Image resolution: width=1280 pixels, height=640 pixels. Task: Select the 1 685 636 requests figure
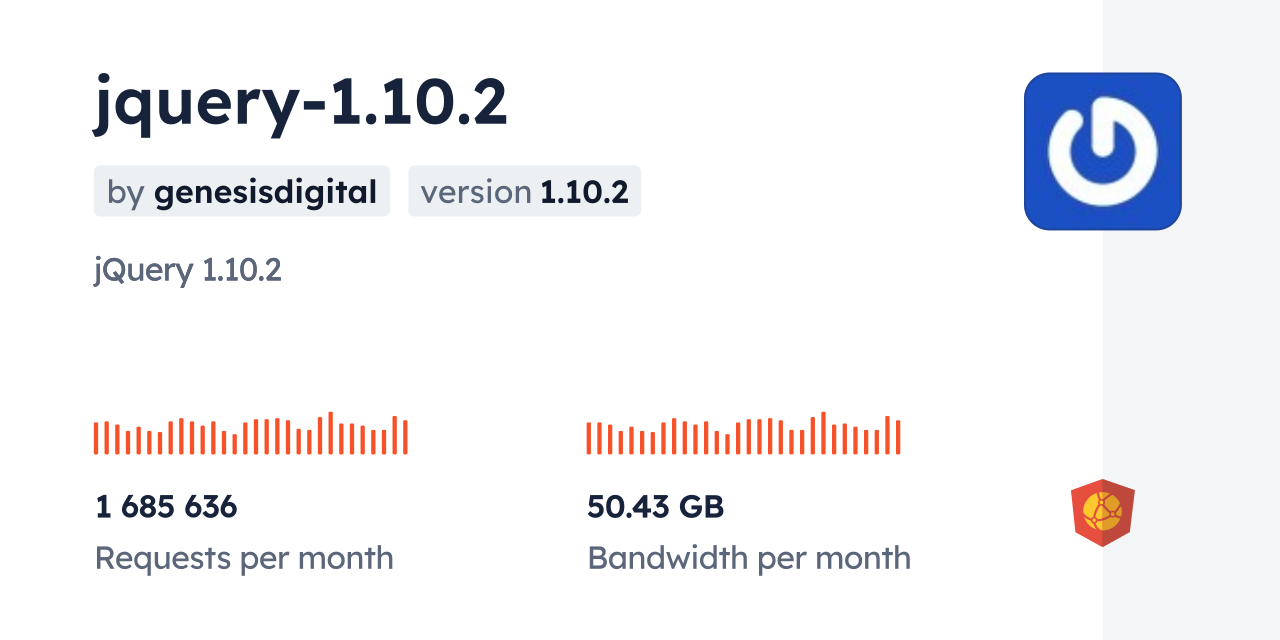166,507
